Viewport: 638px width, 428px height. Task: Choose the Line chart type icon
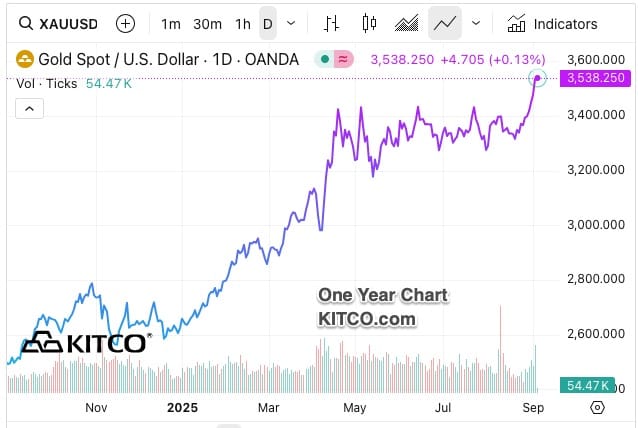pyautogui.click(x=444, y=23)
